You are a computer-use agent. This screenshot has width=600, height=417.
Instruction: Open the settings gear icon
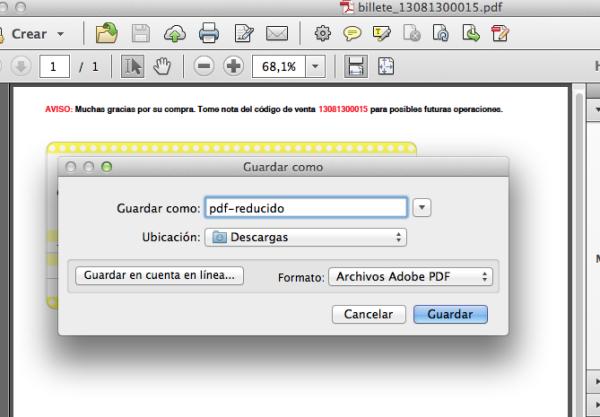click(323, 33)
